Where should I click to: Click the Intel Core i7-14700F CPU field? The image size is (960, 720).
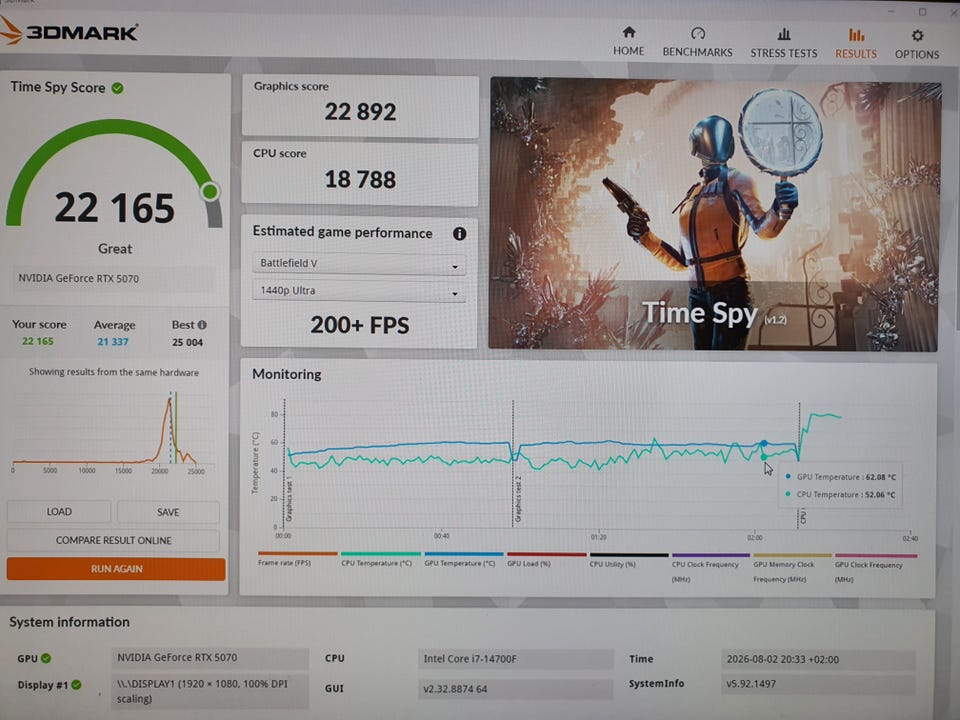tap(516, 659)
